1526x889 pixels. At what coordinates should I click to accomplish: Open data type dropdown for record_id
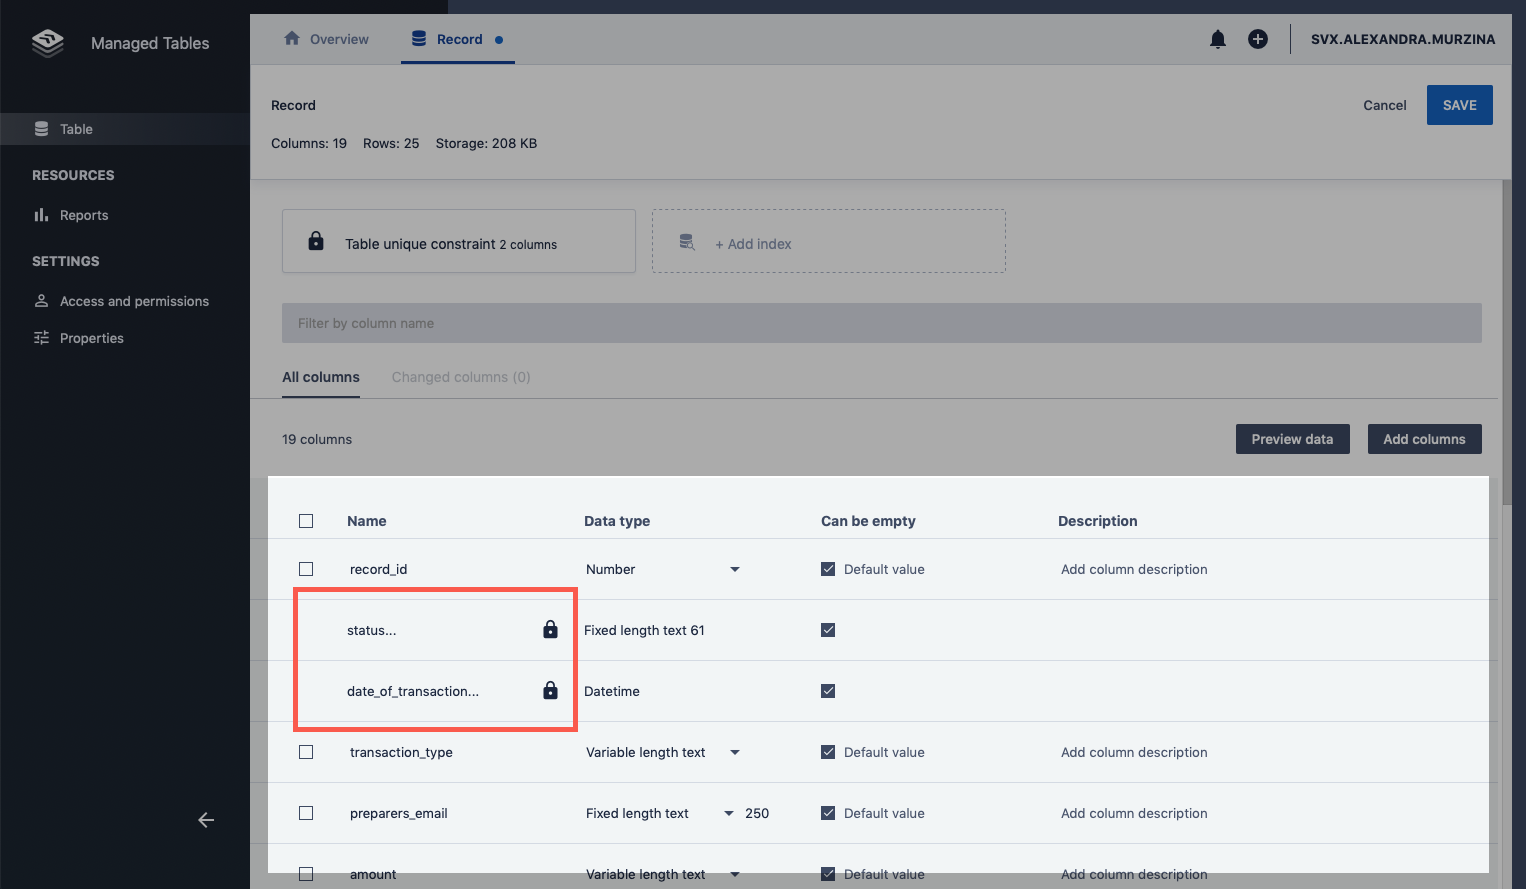pyautogui.click(x=734, y=569)
